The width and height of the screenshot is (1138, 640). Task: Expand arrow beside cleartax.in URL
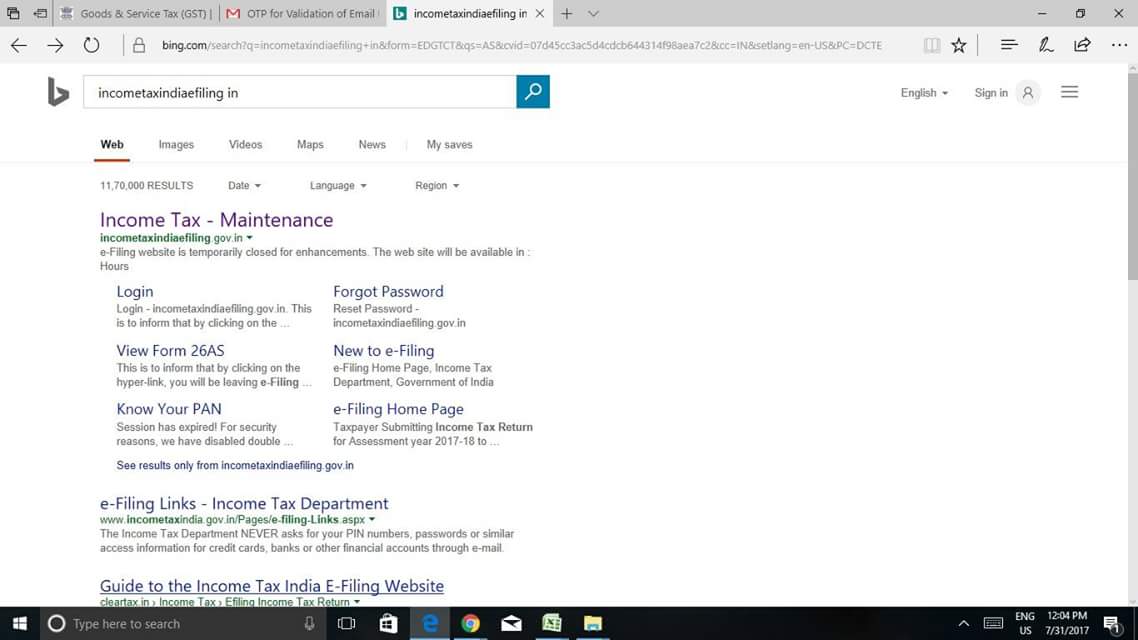356,602
